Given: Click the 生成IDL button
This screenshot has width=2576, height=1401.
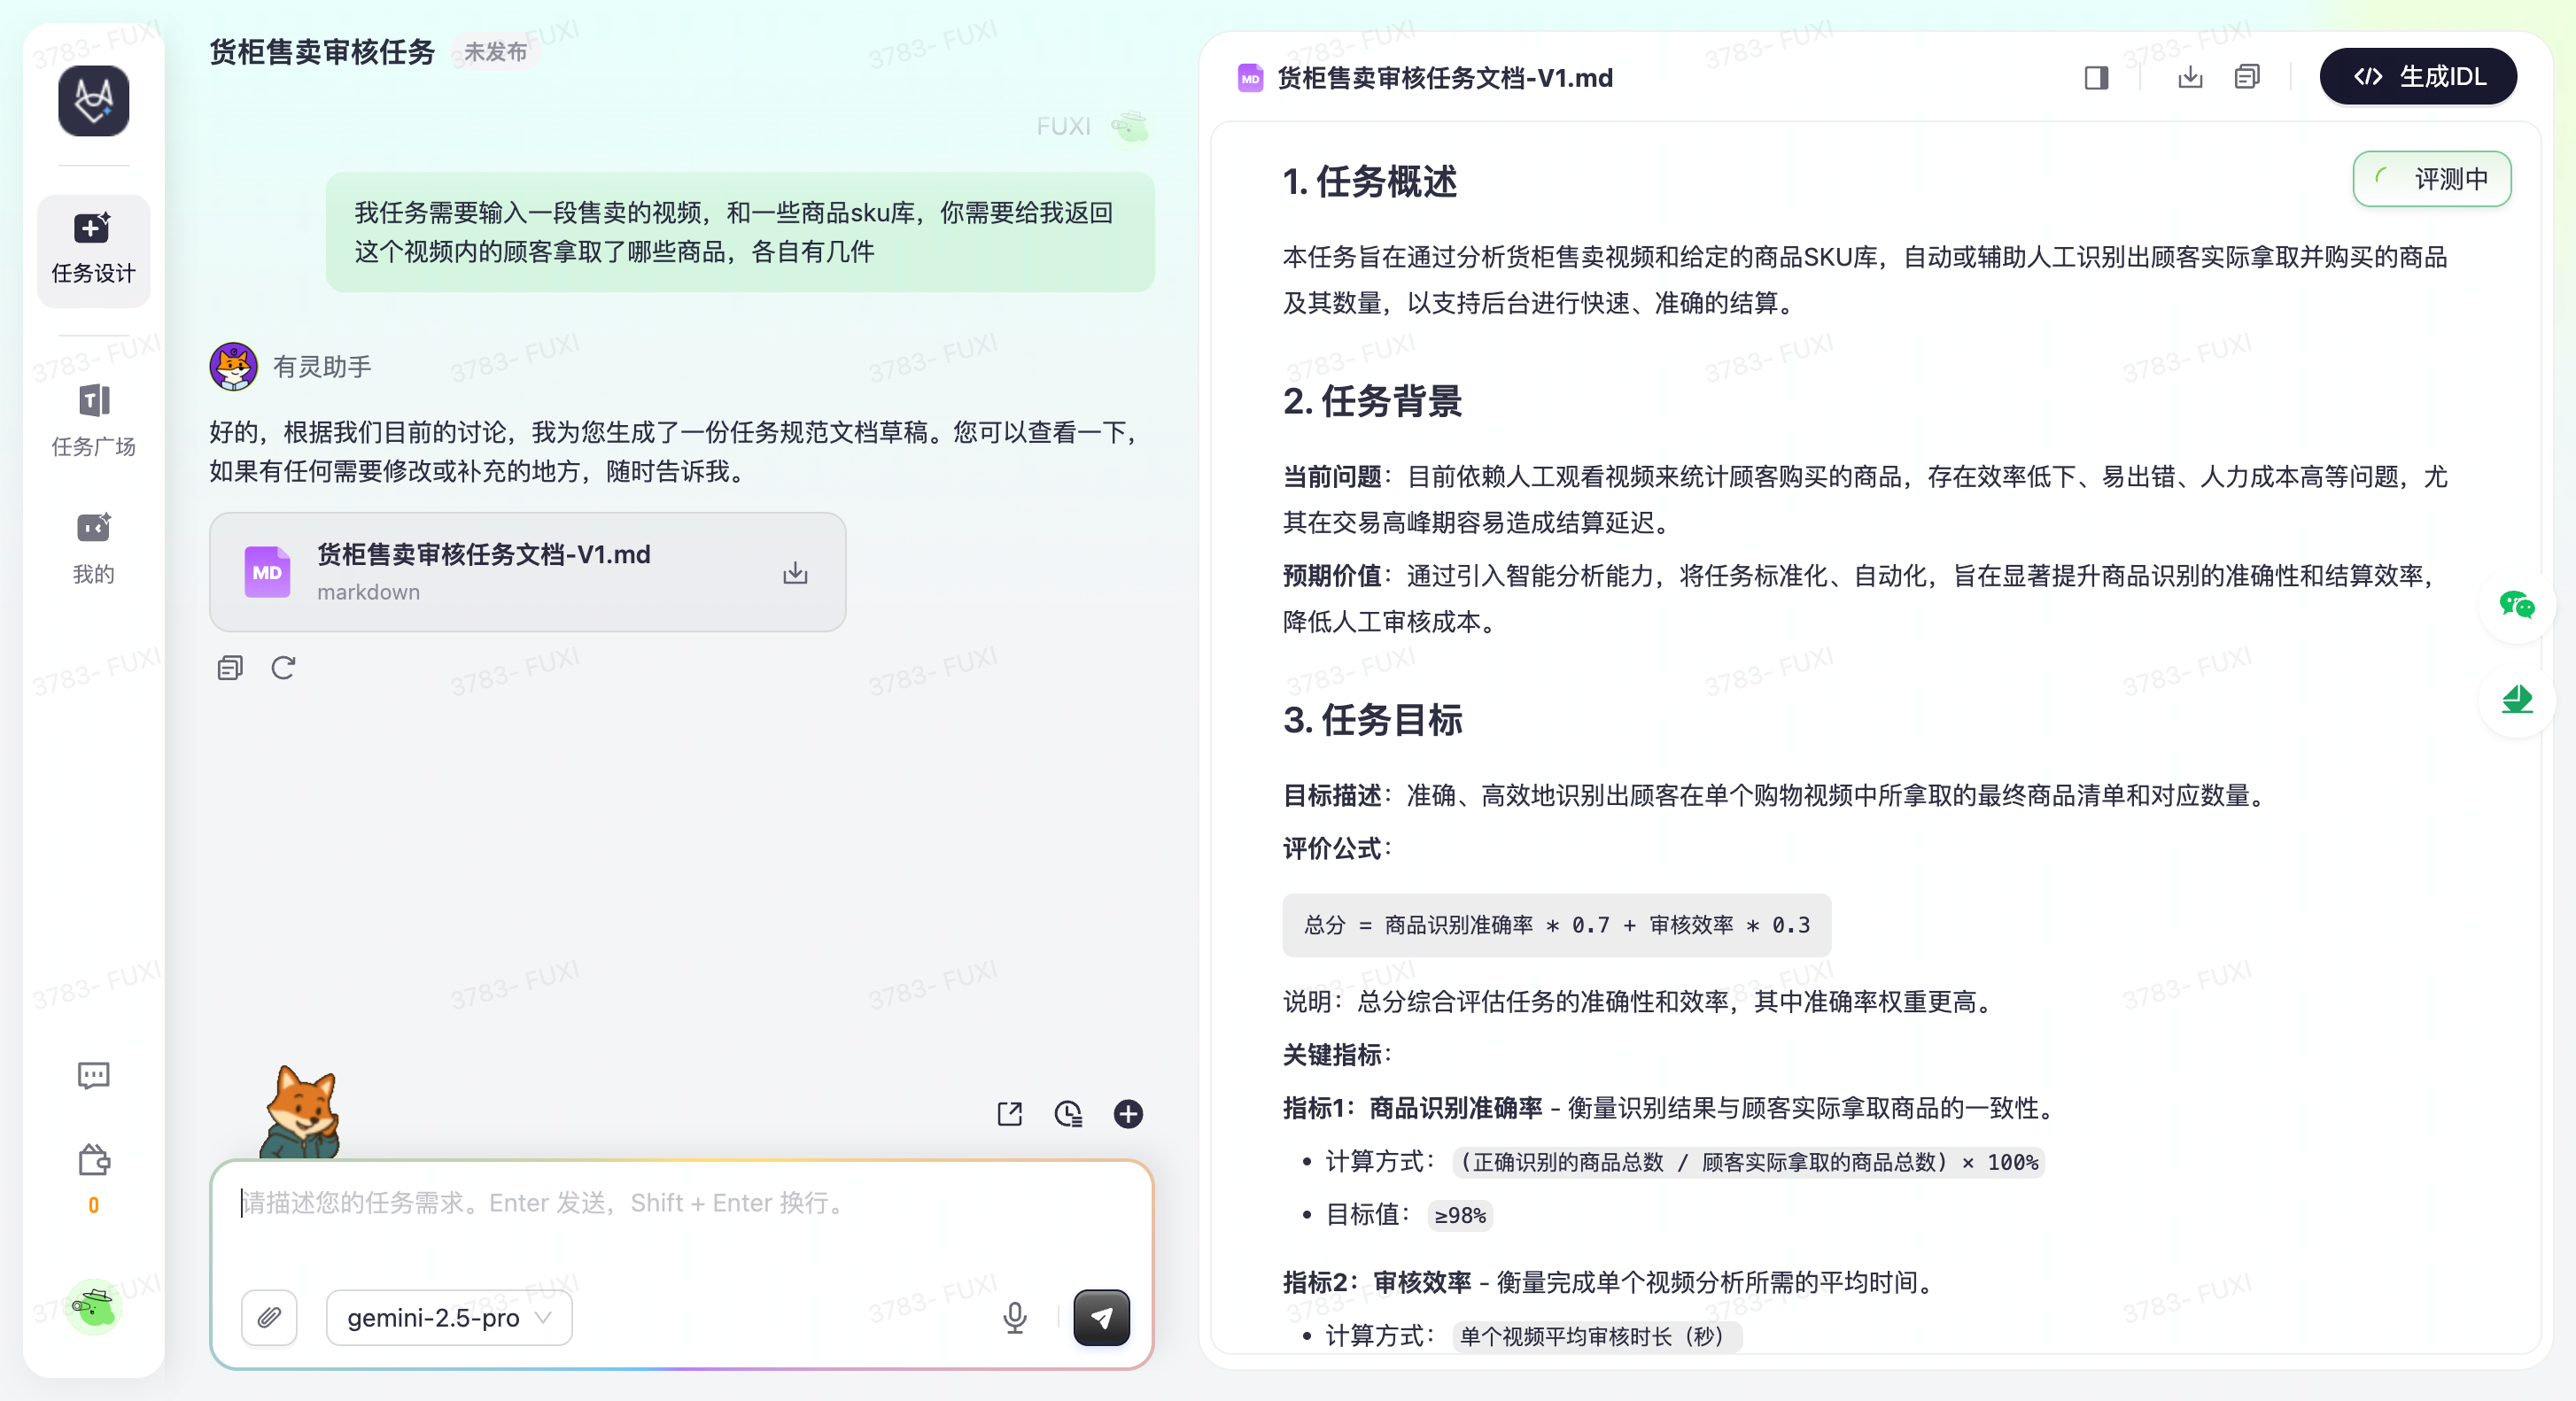Looking at the screenshot, I should click(x=2417, y=77).
